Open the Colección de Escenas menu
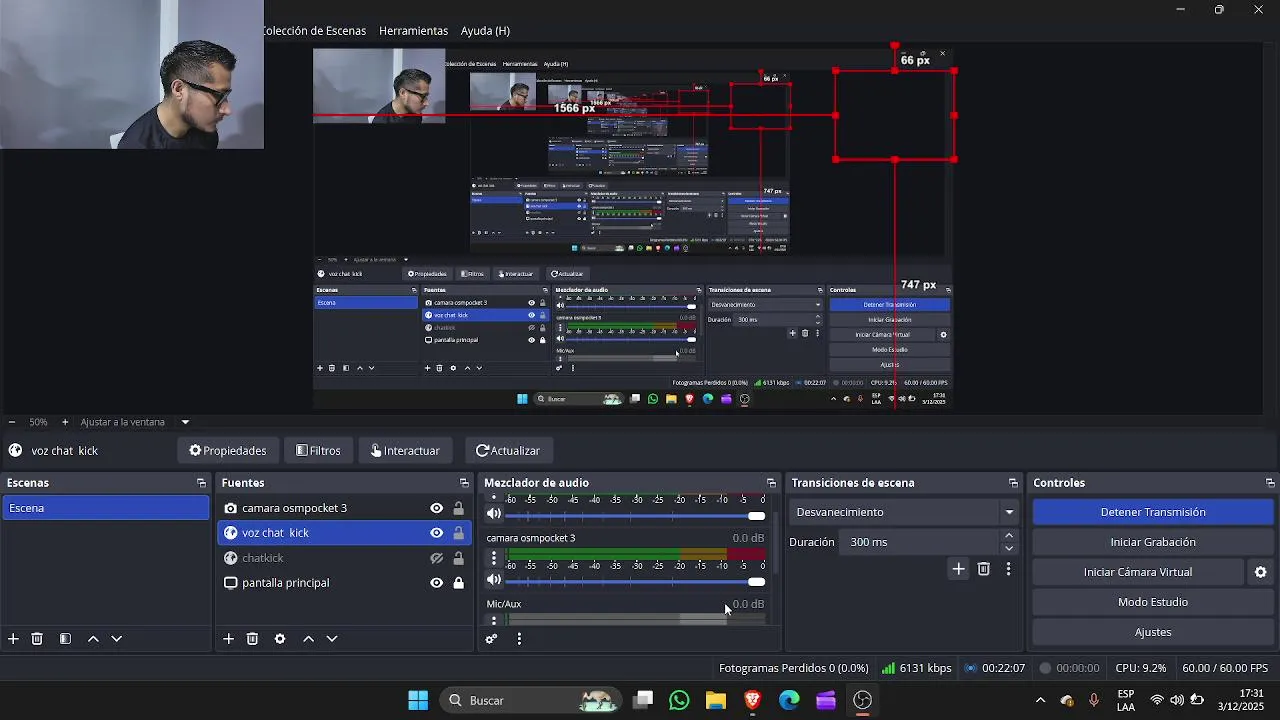This screenshot has height=720, width=1280. (x=315, y=31)
